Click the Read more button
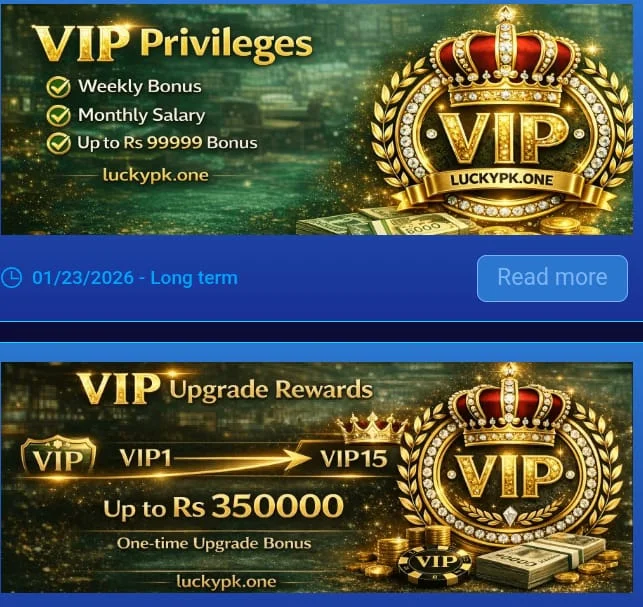Image resolution: width=643 pixels, height=607 pixels. tap(552, 278)
